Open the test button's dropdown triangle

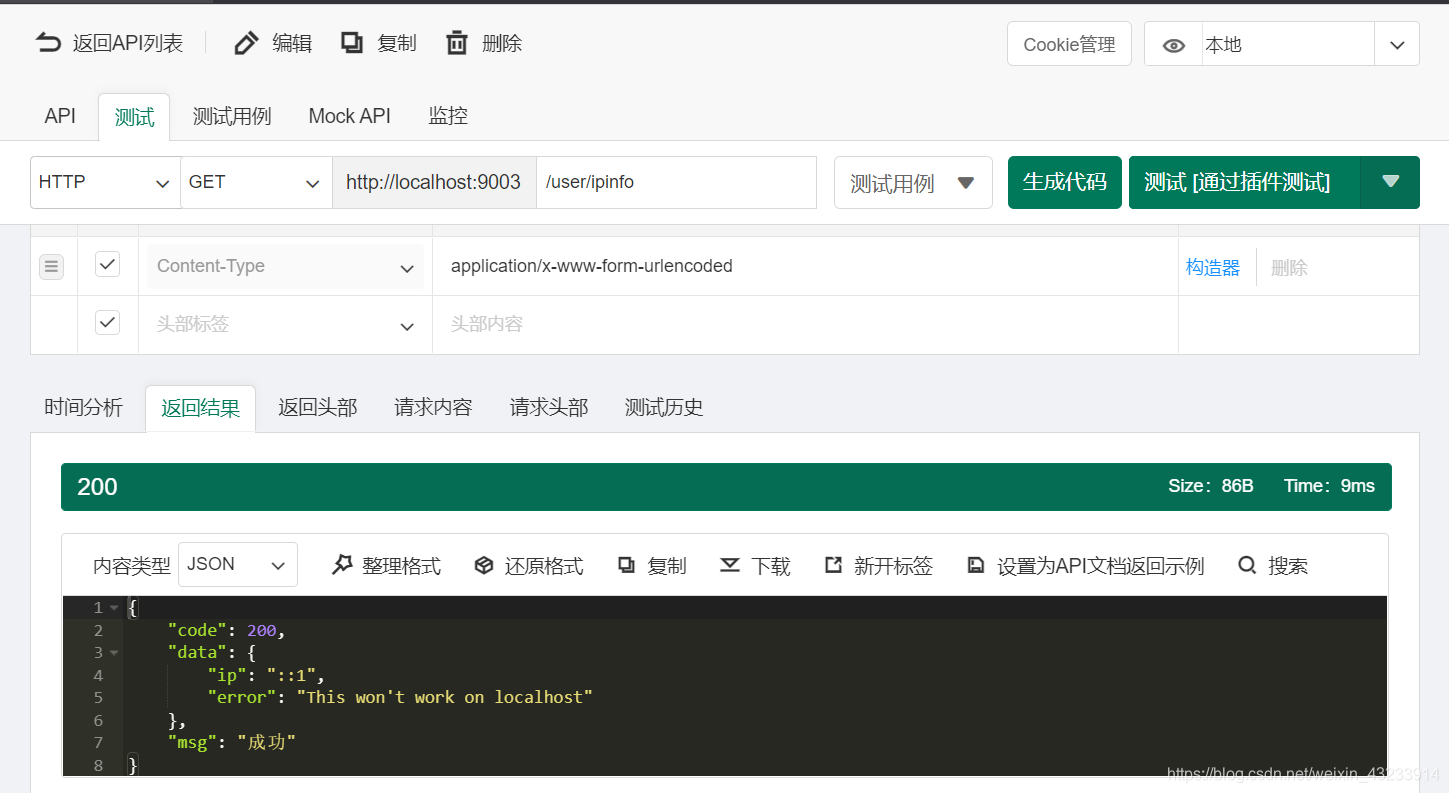pos(1390,182)
